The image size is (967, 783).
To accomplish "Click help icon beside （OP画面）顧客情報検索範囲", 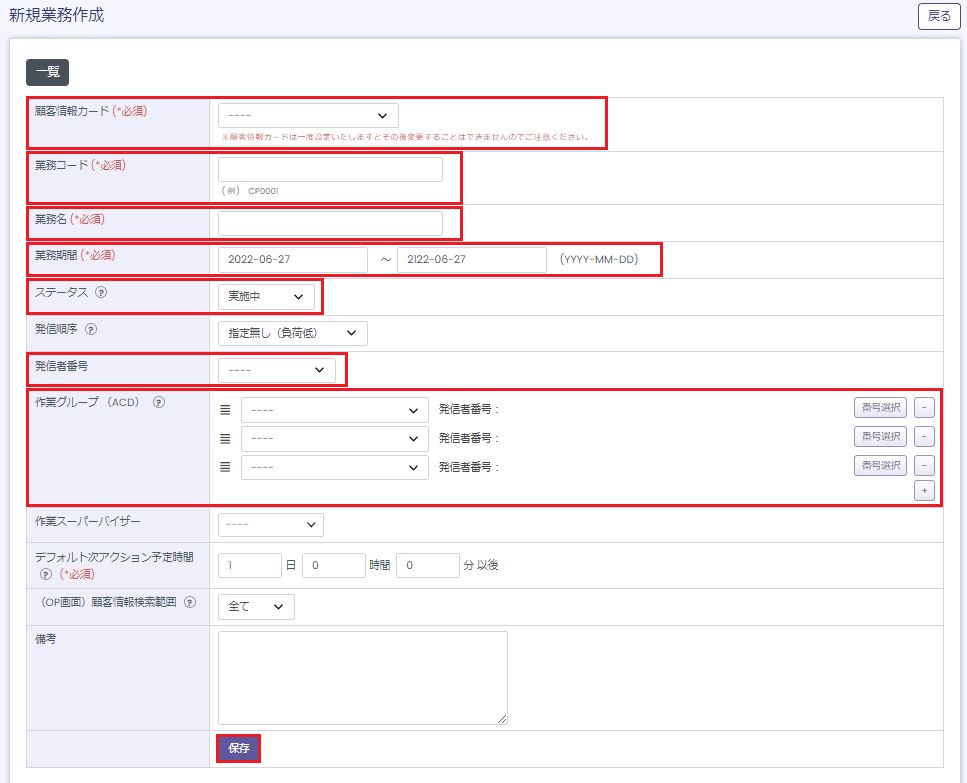I will tap(190, 603).
